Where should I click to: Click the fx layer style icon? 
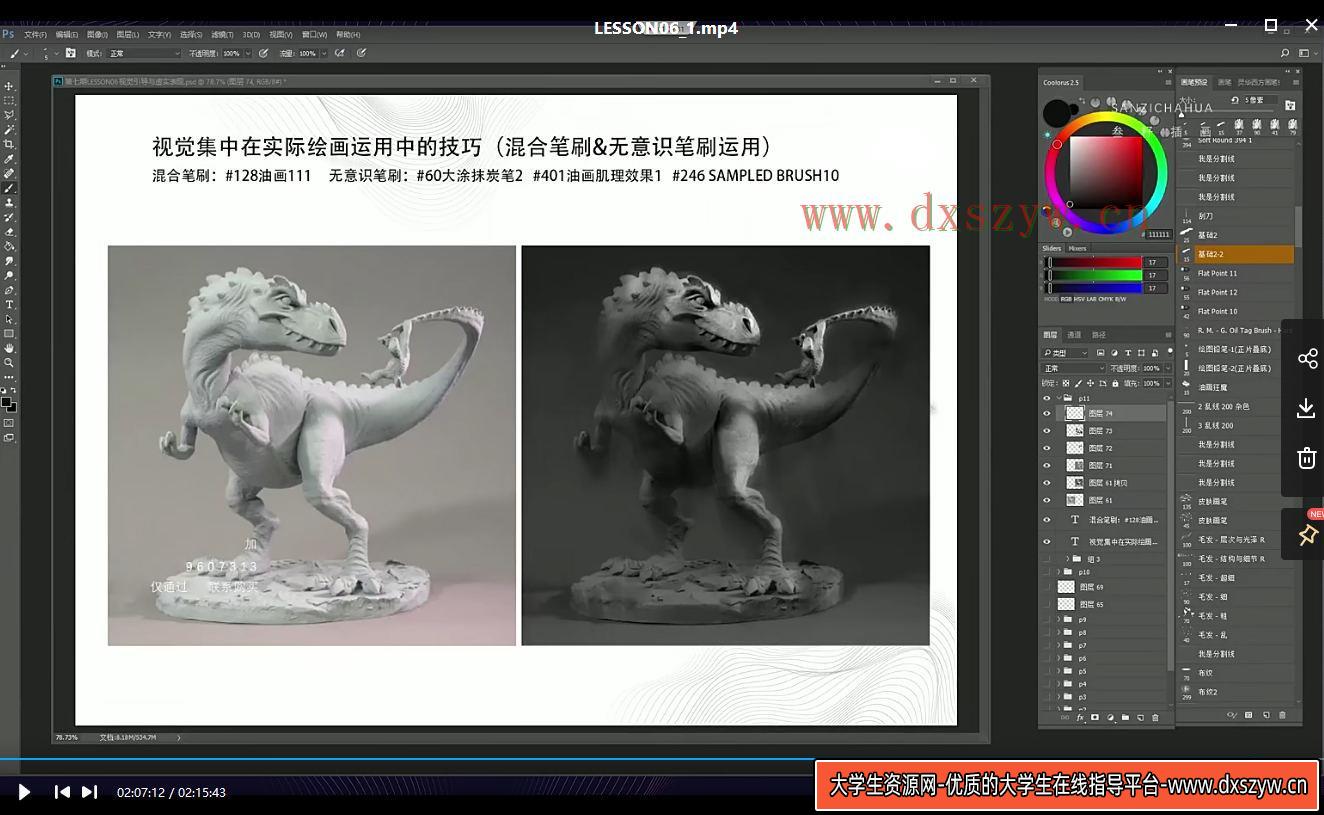1080,717
